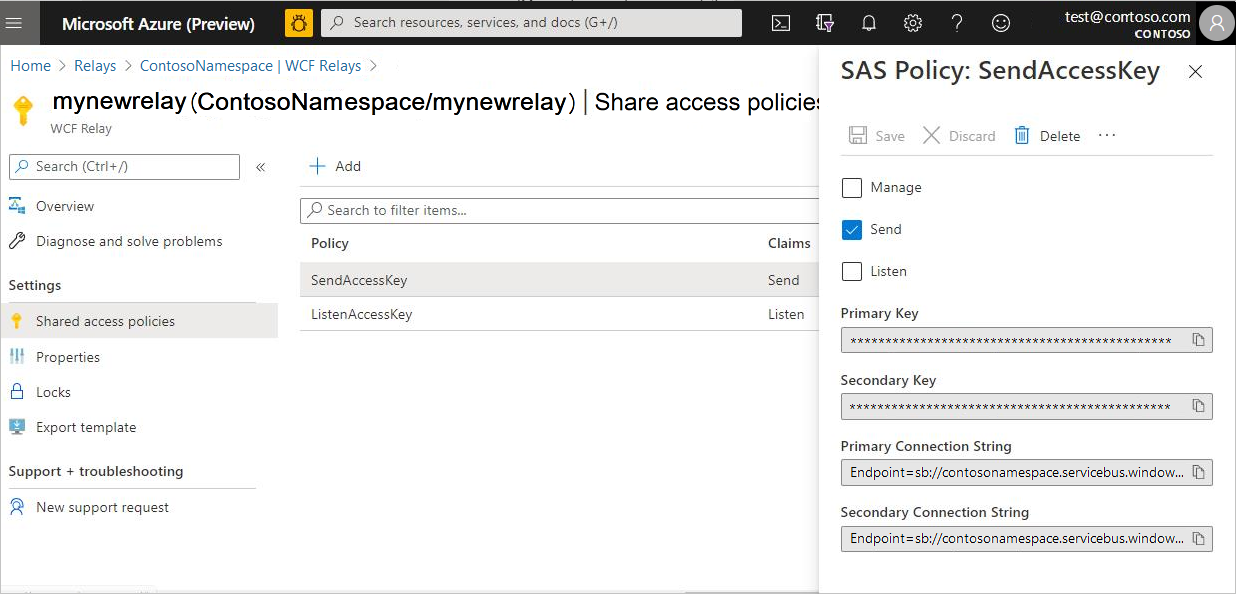Copy the Primary Key to clipboard

coord(1198,340)
